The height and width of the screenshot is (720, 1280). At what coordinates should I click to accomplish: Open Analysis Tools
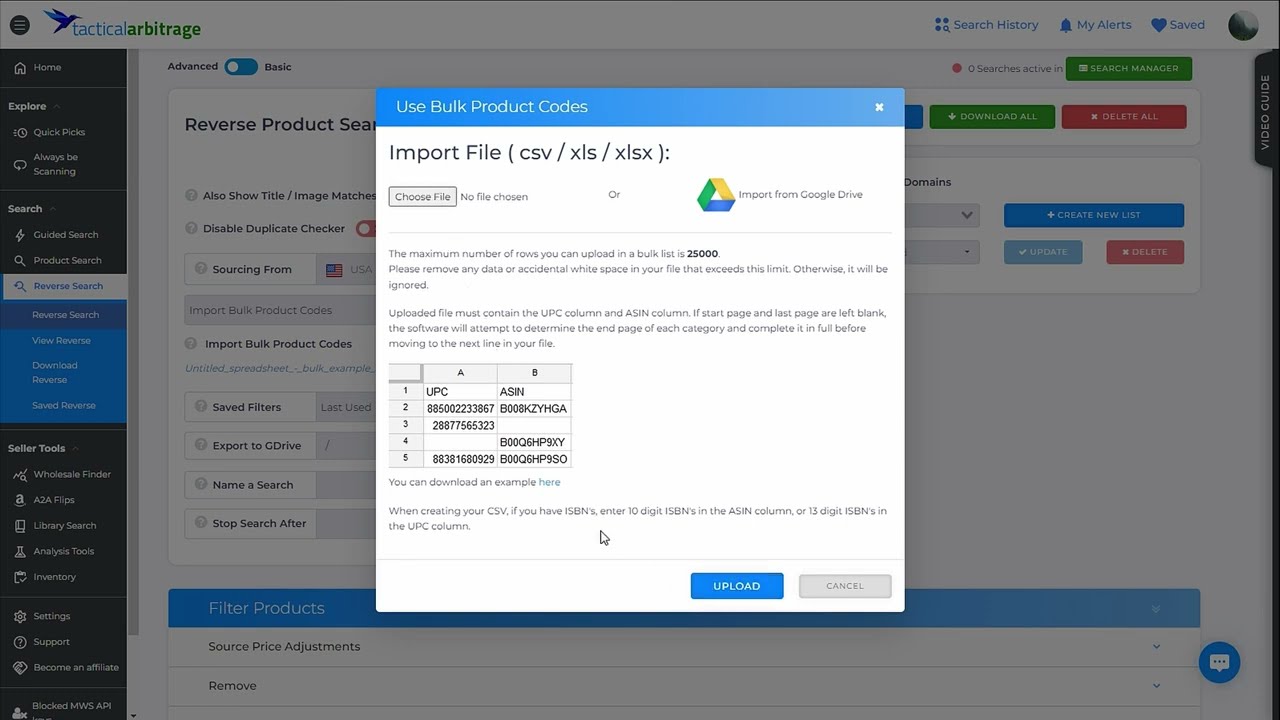[63, 551]
